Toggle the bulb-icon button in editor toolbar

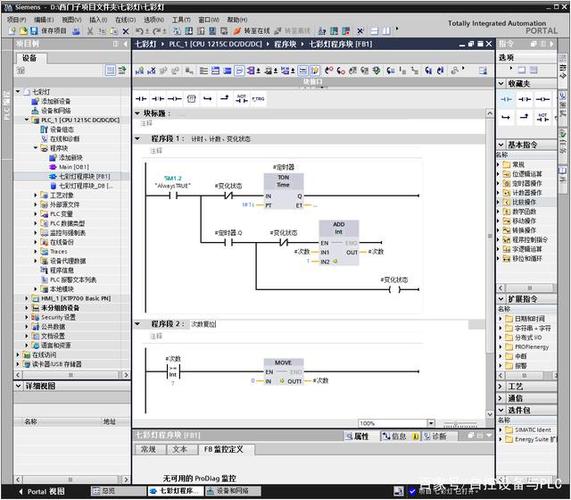click(315, 70)
